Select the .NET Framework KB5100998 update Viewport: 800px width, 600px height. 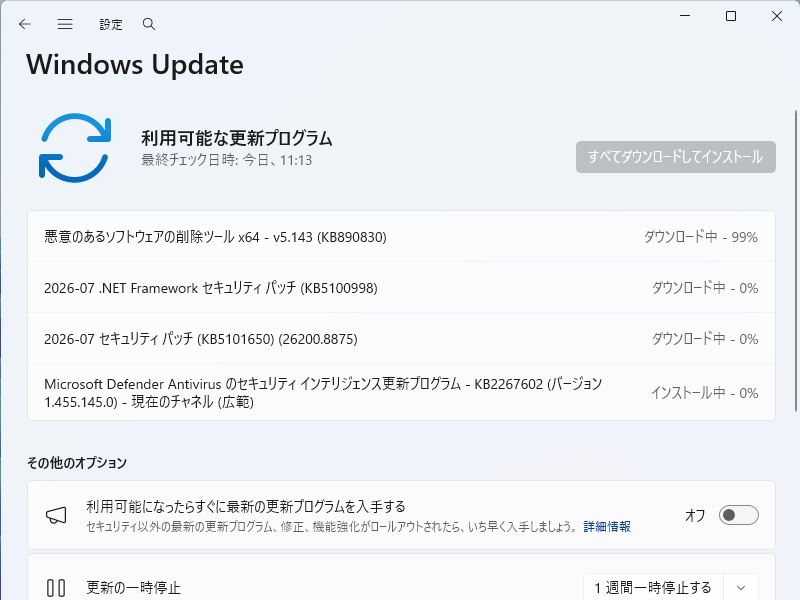(x=402, y=288)
